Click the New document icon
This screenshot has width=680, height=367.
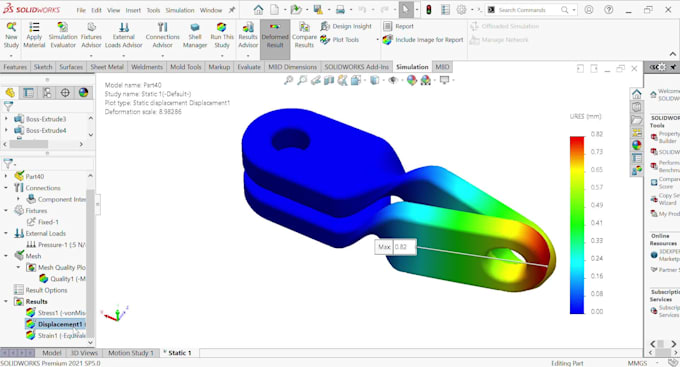click(x=275, y=10)
